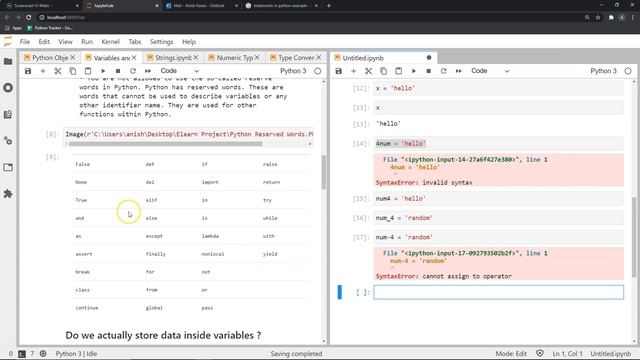
Task: Open the File Browser sidebar icon
Action: click(8, 61)
